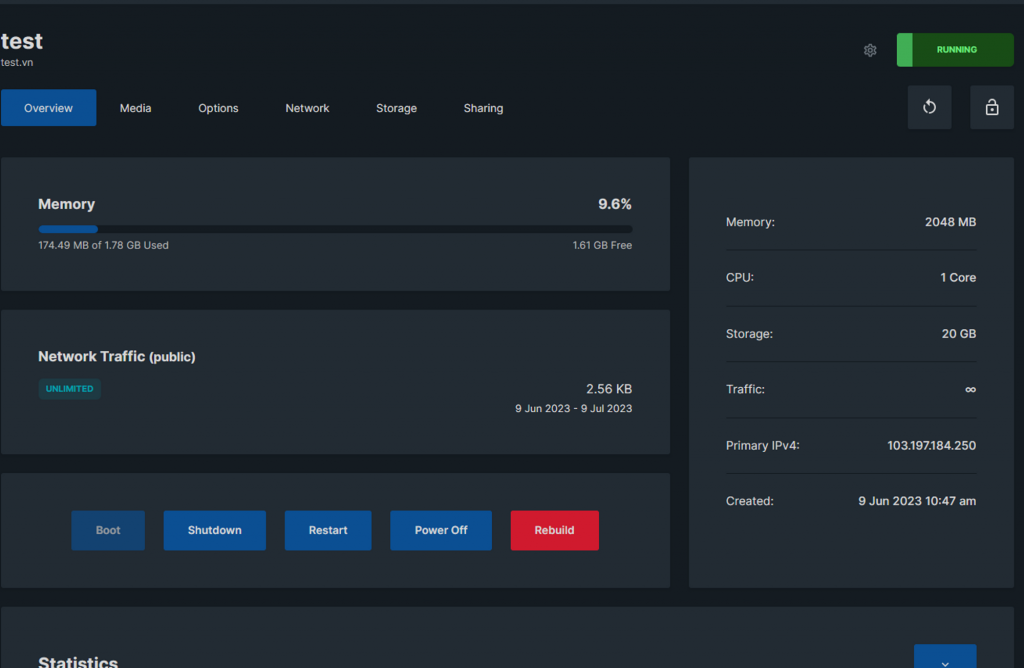This screenshot has height=668, width=1024.
Task: Open server settings gear icon
Action: [x=870, y=50]
